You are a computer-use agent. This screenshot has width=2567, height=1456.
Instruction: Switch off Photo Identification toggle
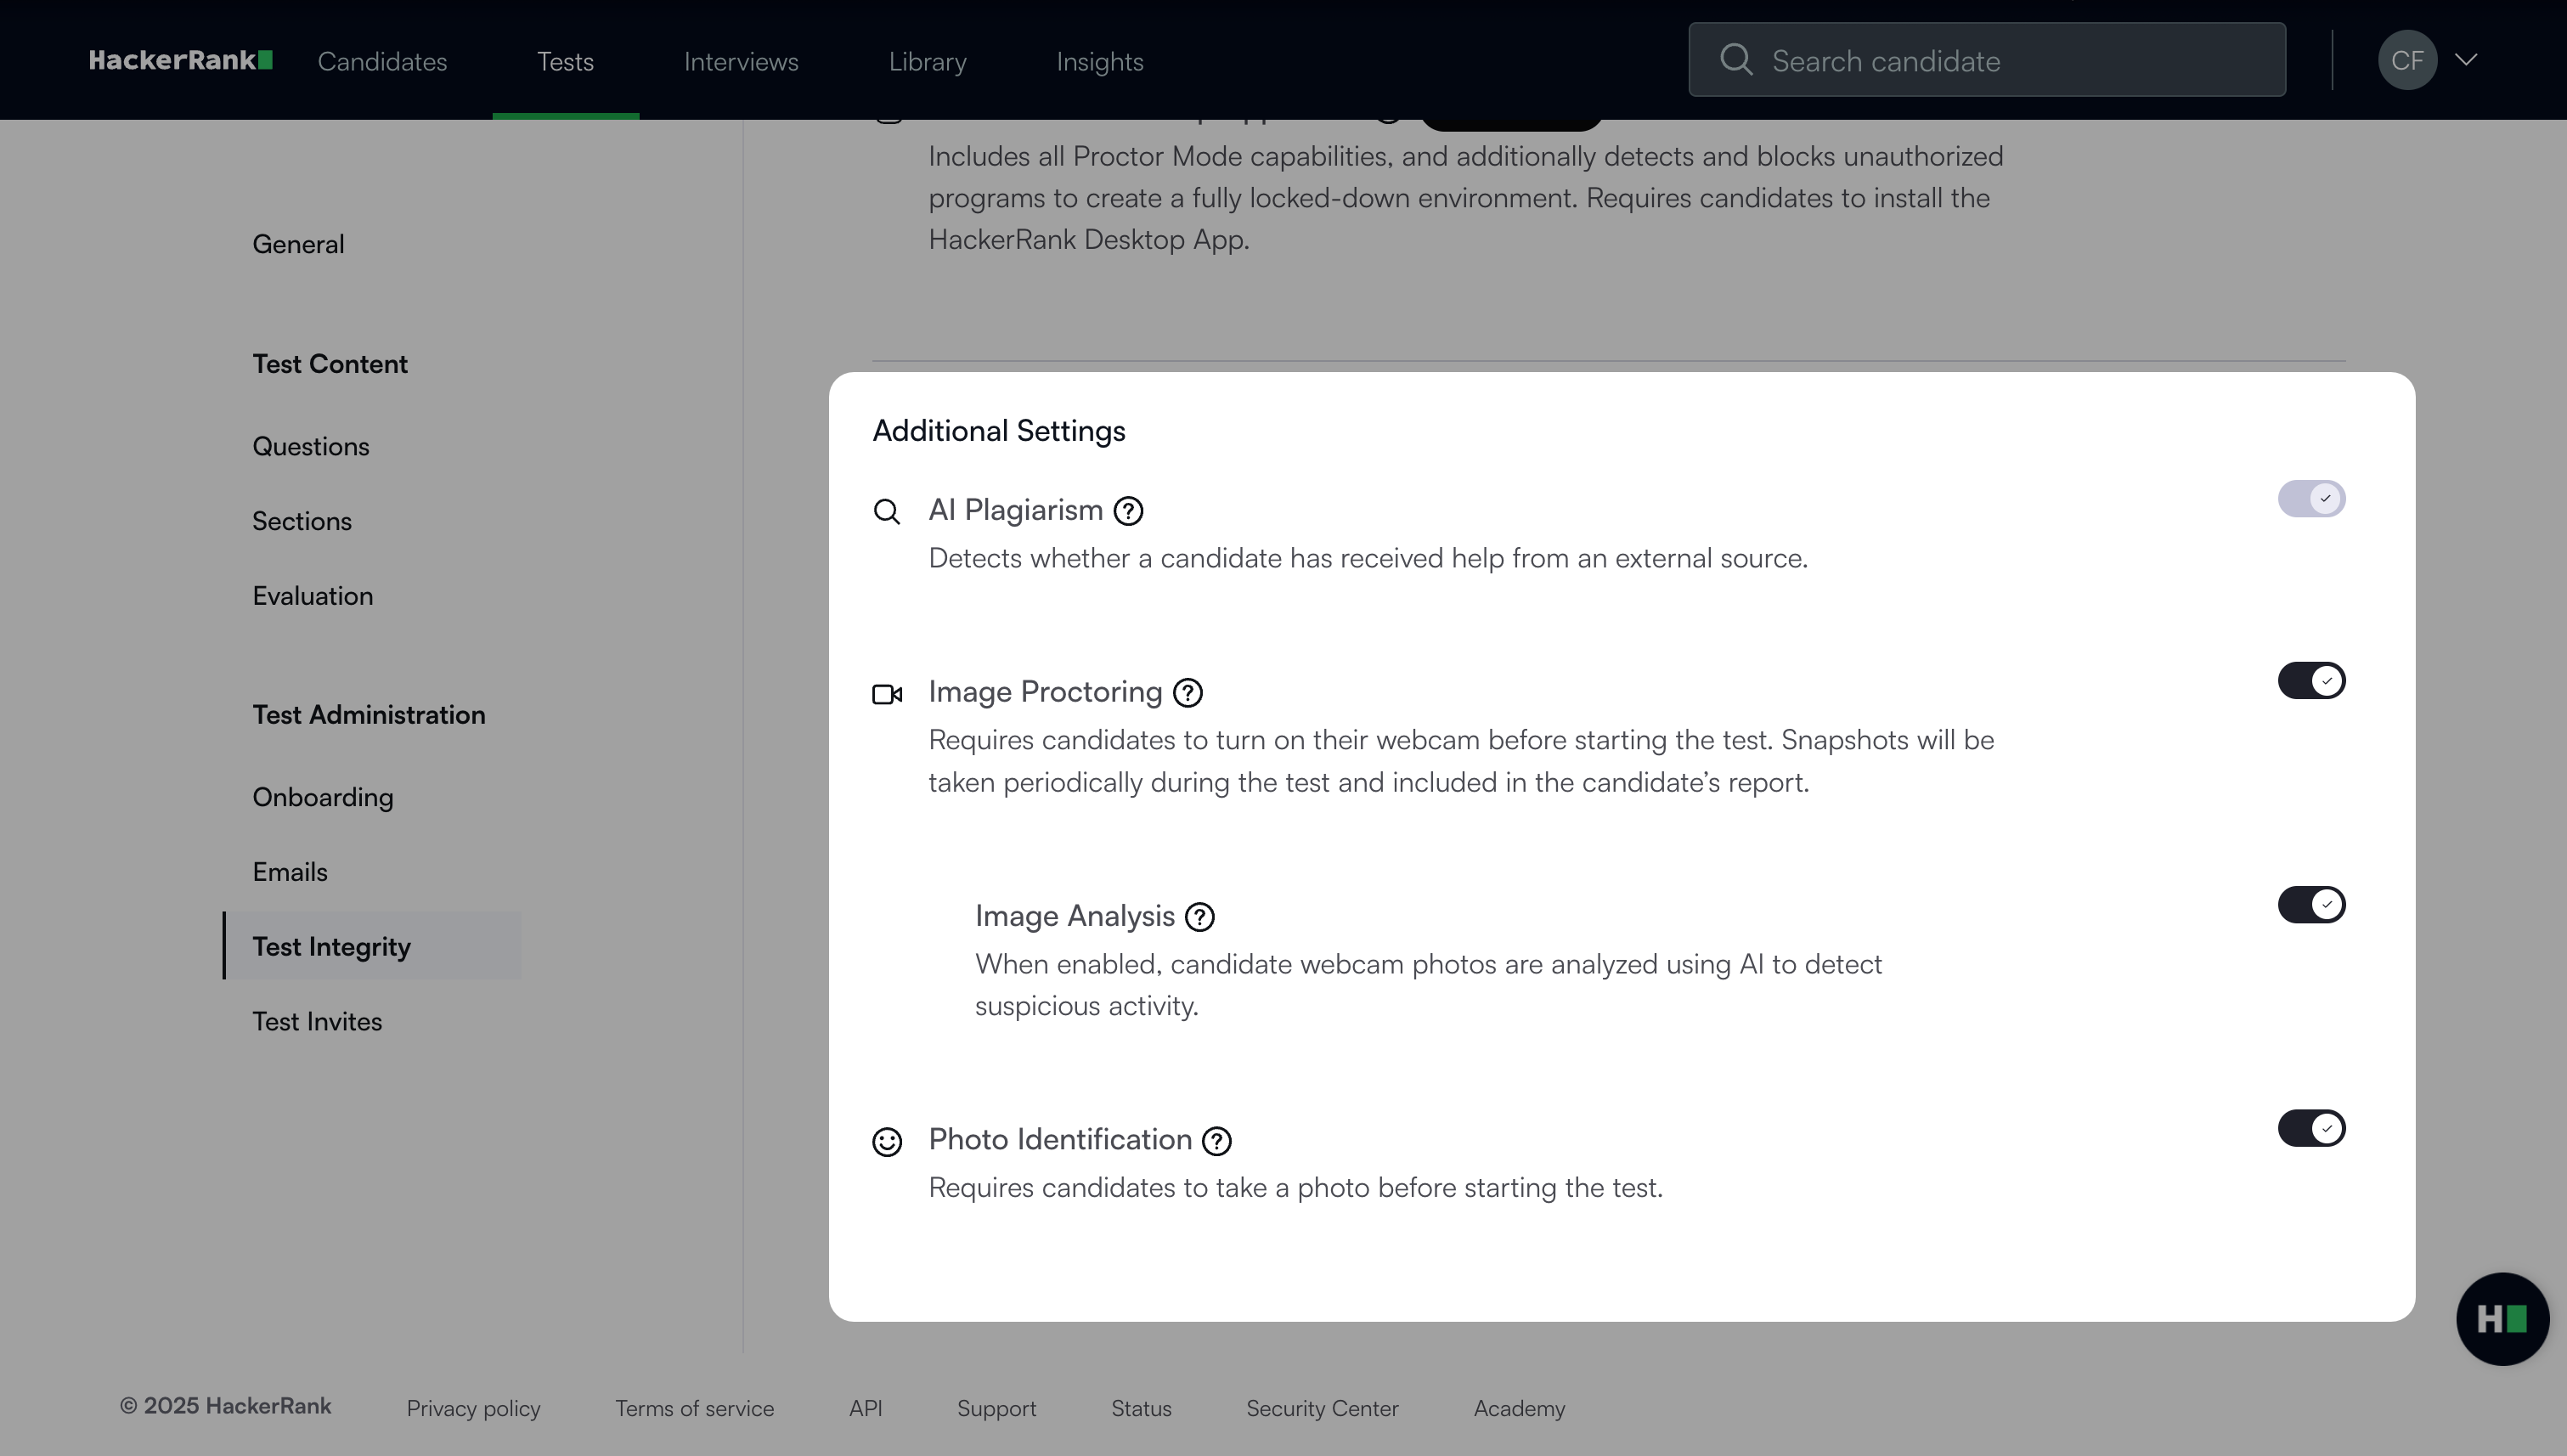point(2311,1129)
